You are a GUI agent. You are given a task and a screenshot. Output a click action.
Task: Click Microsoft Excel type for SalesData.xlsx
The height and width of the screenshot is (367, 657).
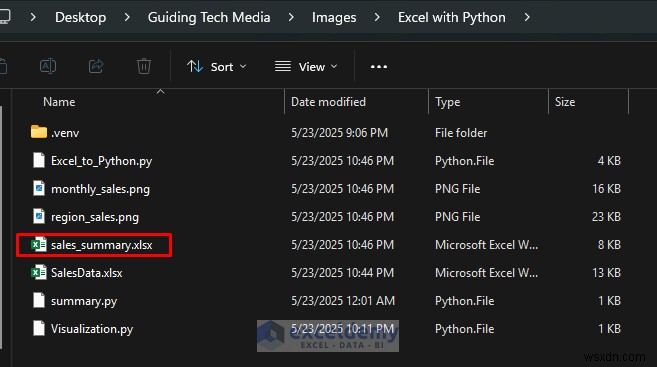point(486,273)
